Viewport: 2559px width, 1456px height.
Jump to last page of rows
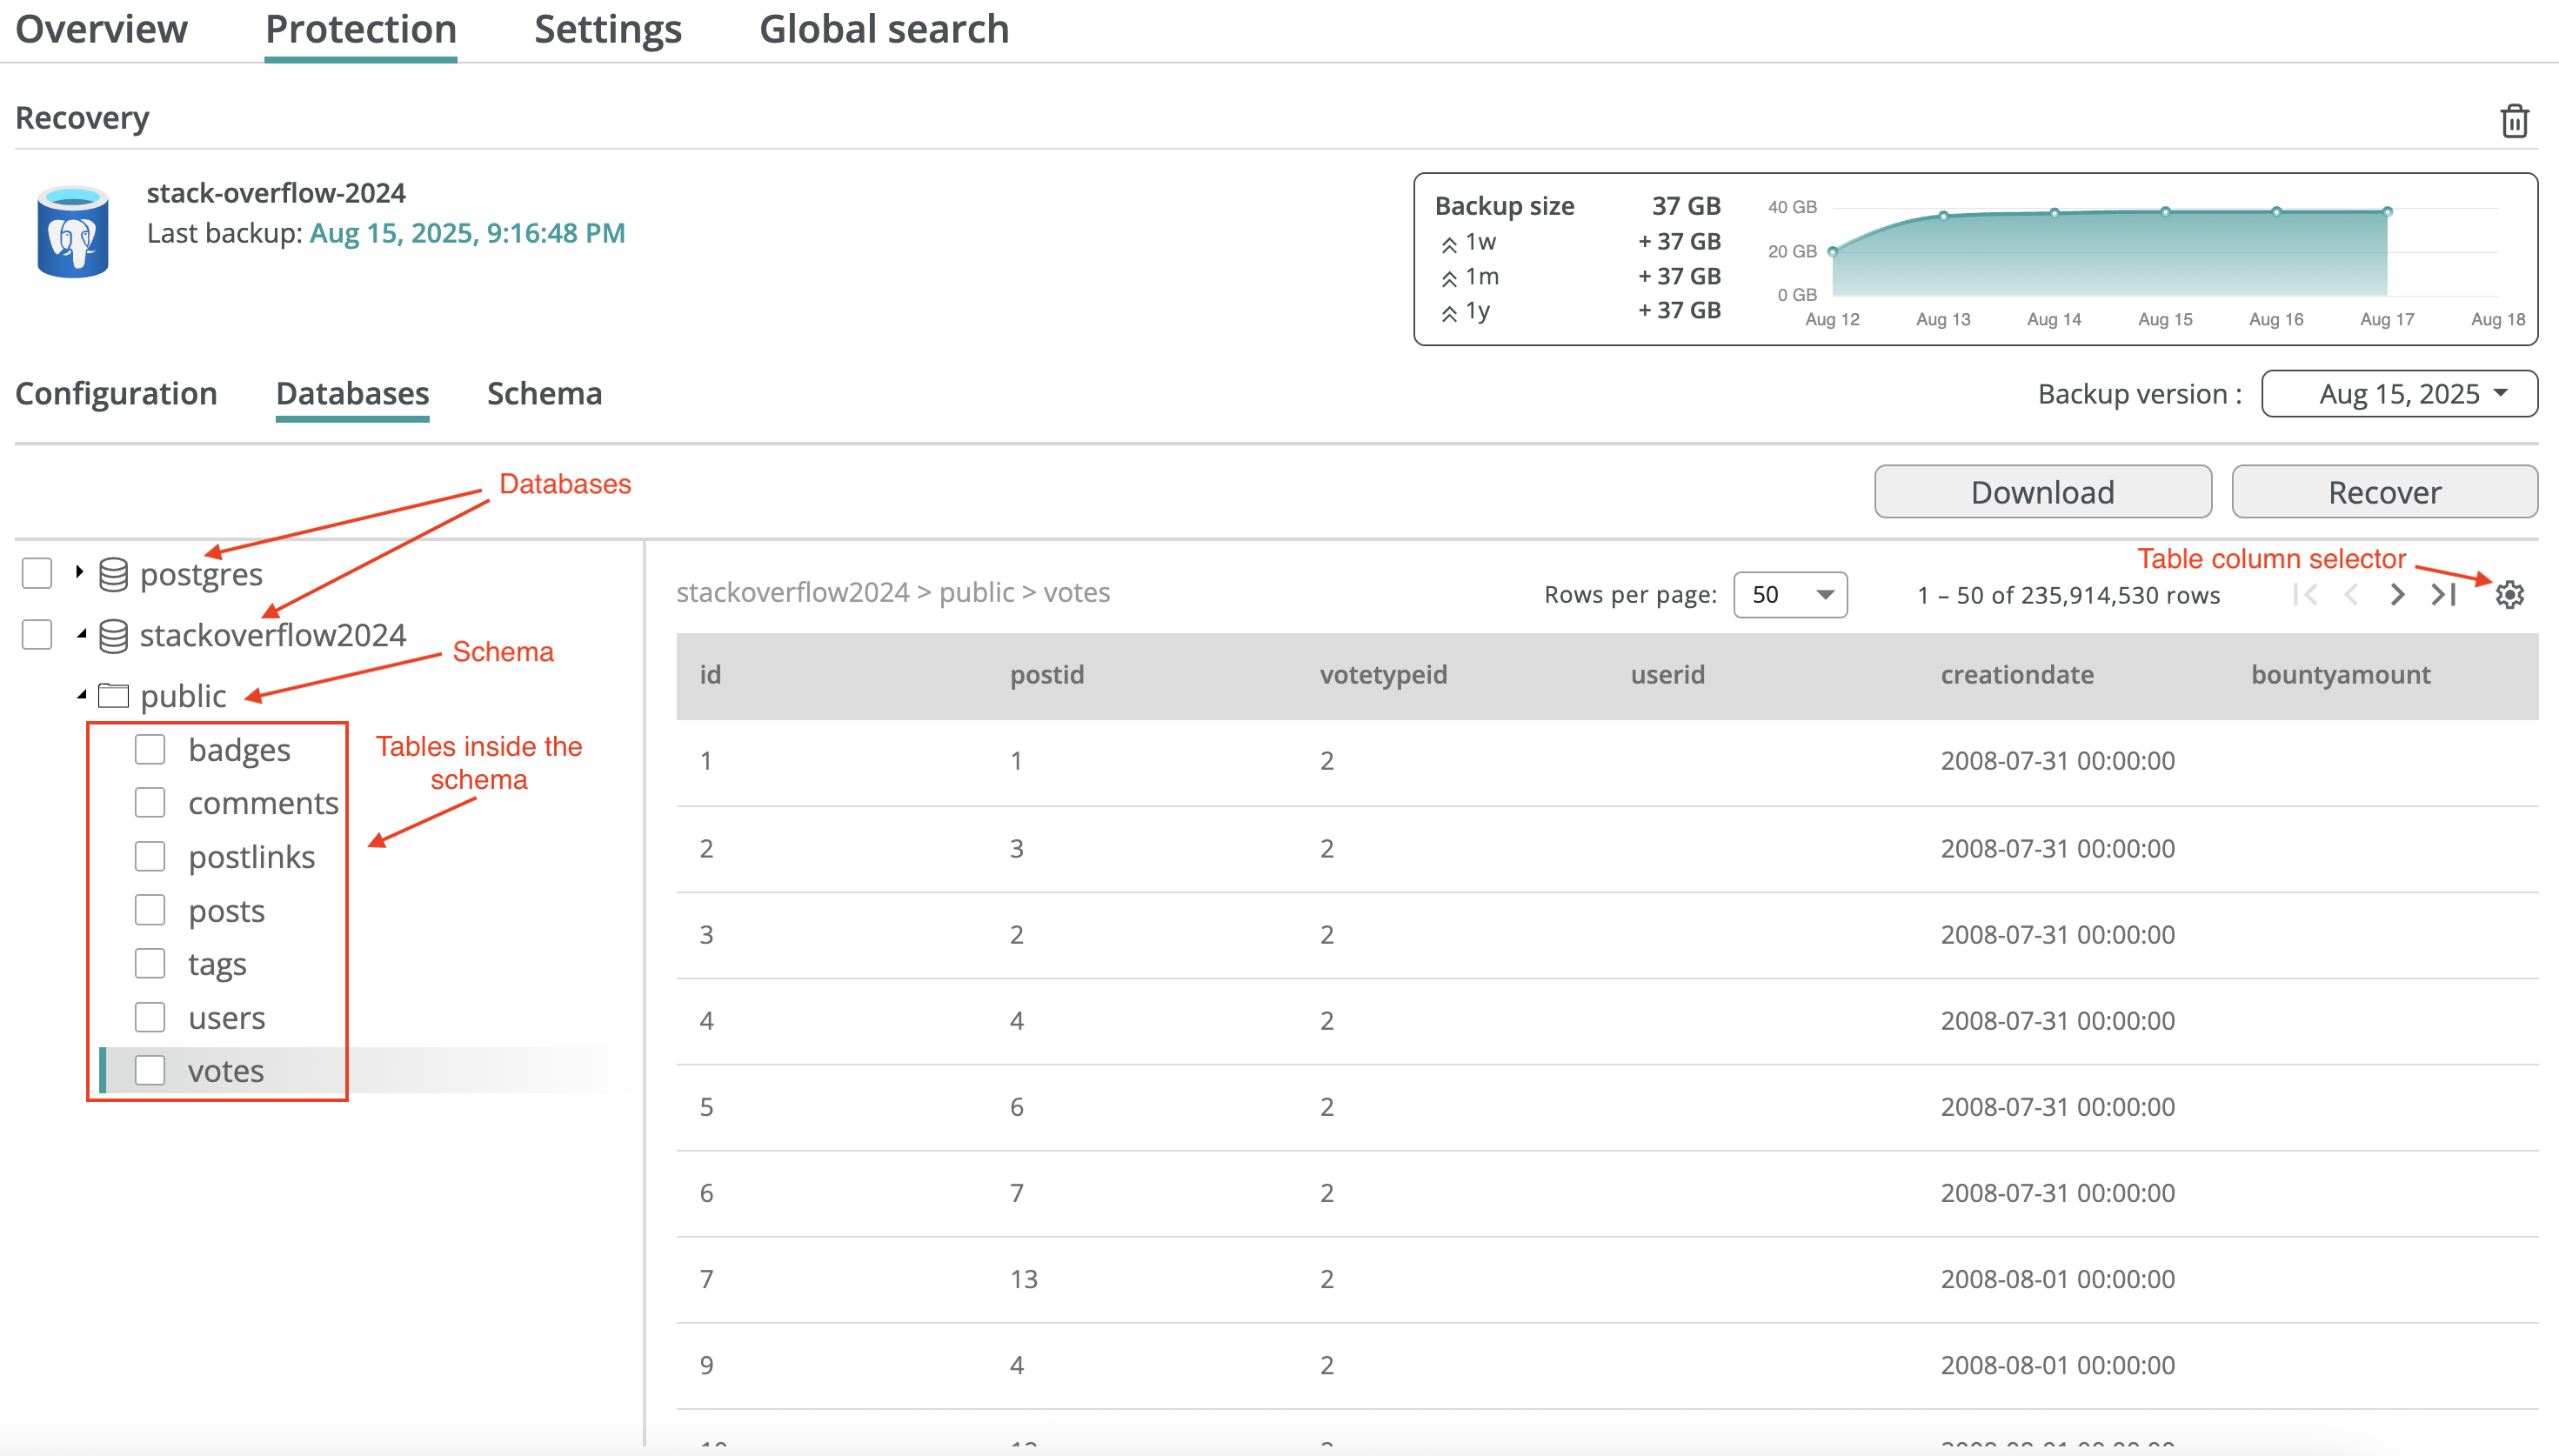click(x=2443, y=595)
